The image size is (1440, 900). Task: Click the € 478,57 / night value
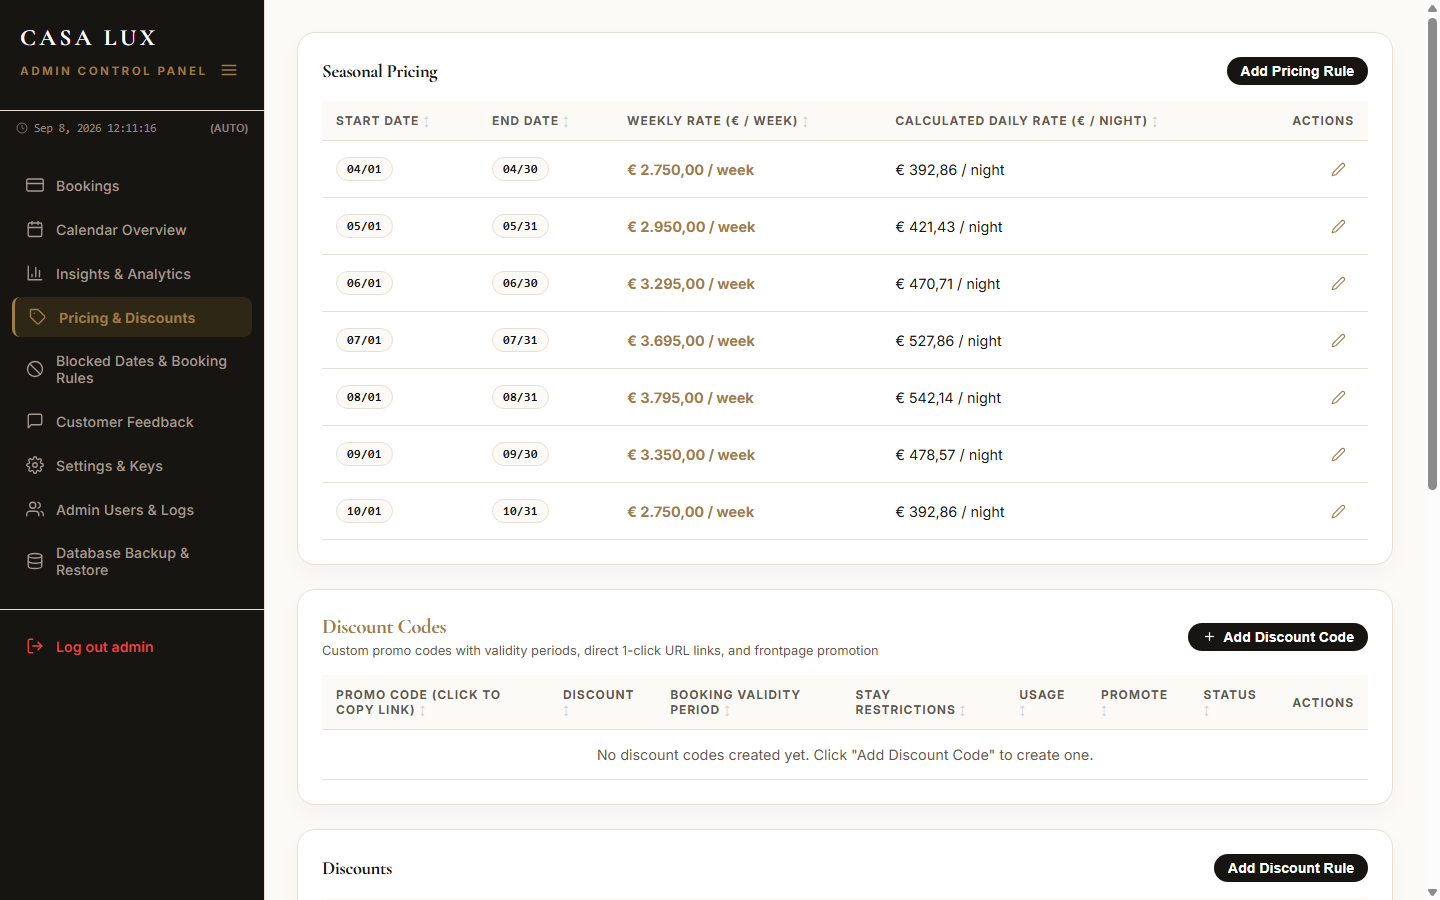click(x=949, y=455)
